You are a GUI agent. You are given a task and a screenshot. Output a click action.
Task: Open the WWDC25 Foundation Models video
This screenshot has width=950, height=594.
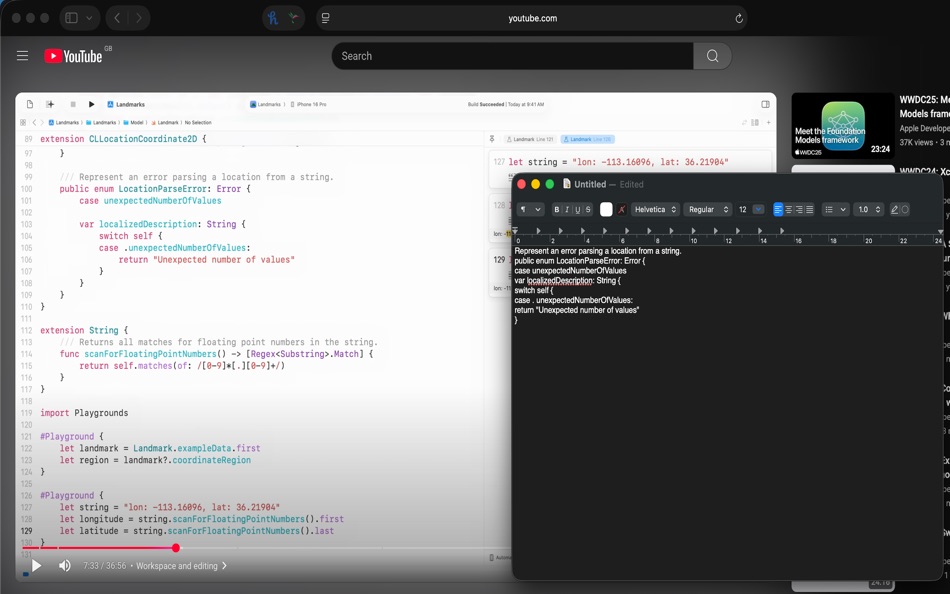coord(841,125)
